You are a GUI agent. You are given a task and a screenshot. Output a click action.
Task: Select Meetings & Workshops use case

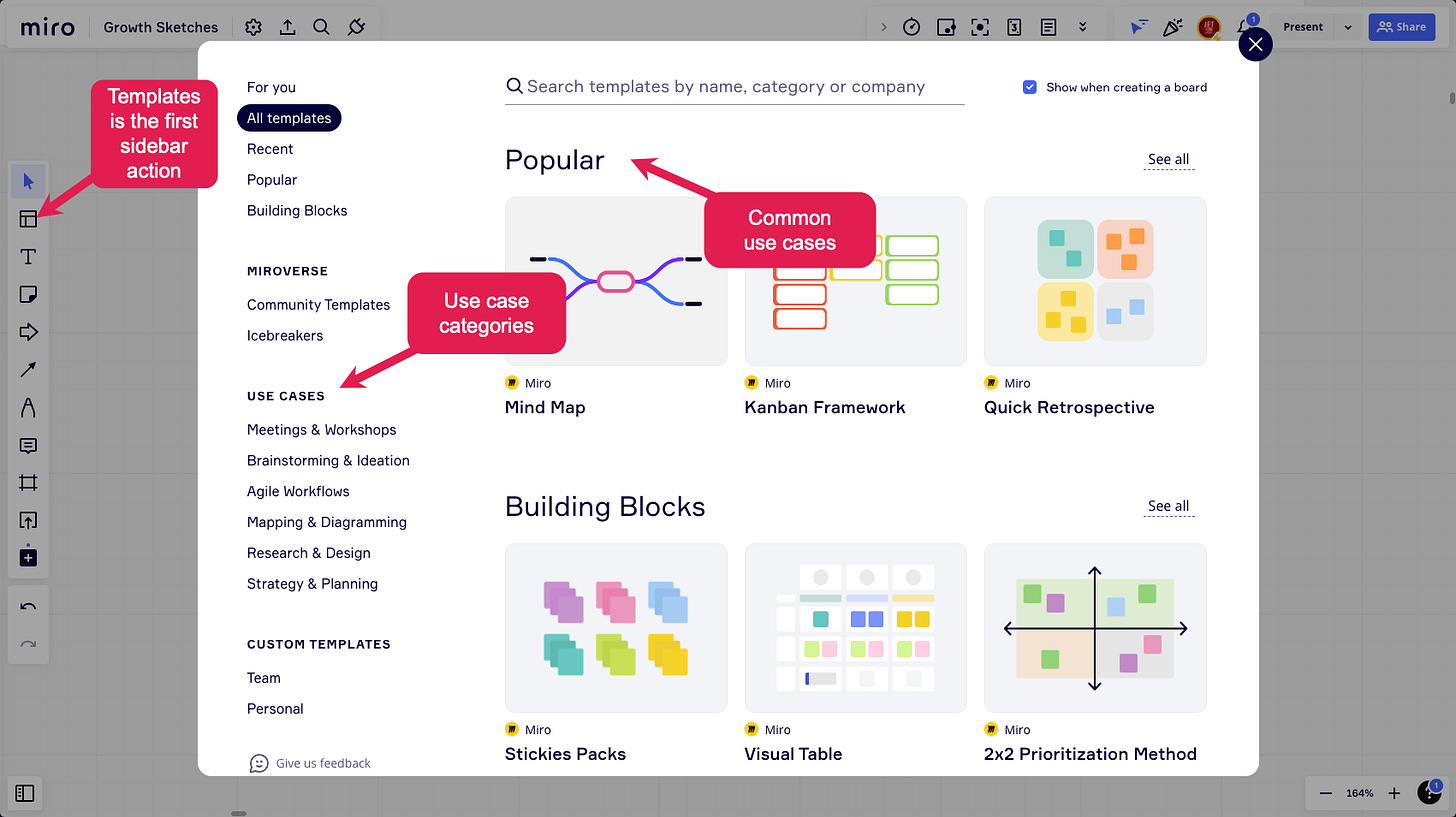[x=321, y=430]
